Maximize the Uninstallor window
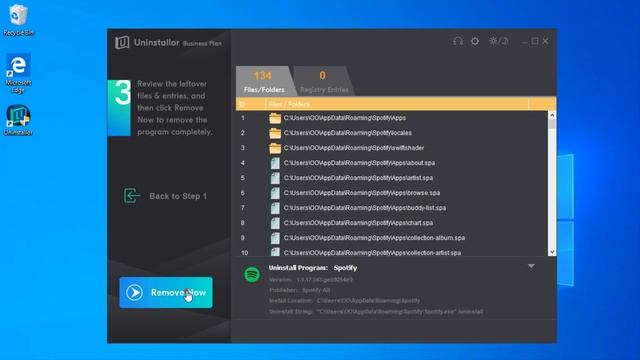 click(535, 41)
